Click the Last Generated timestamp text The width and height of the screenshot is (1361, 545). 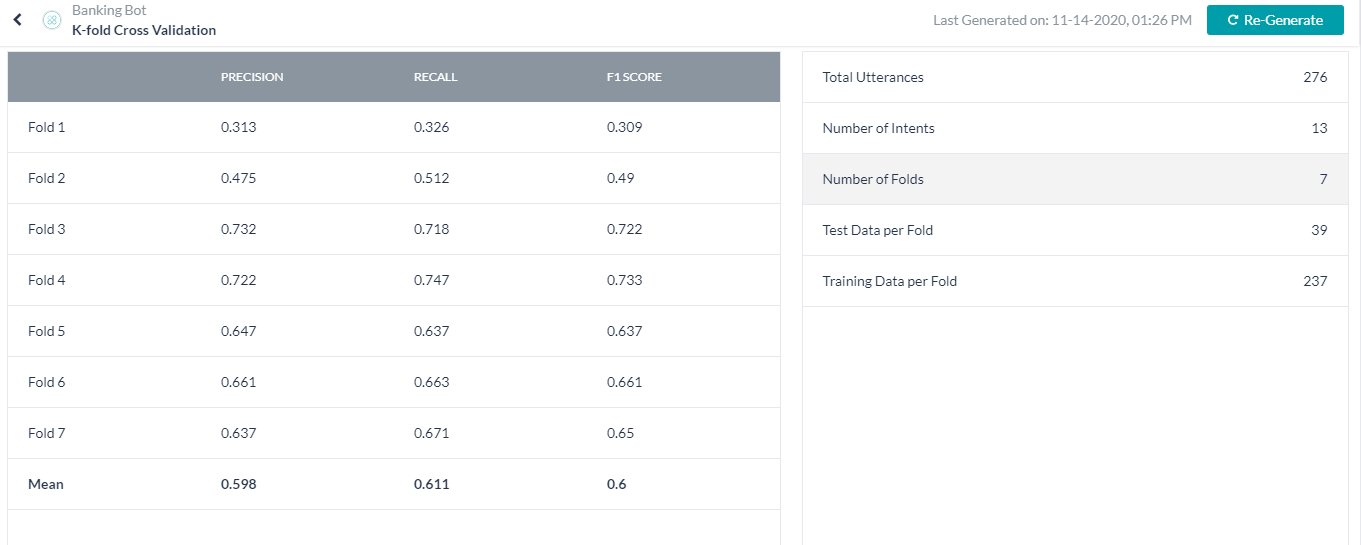[x=1062, y=20]
